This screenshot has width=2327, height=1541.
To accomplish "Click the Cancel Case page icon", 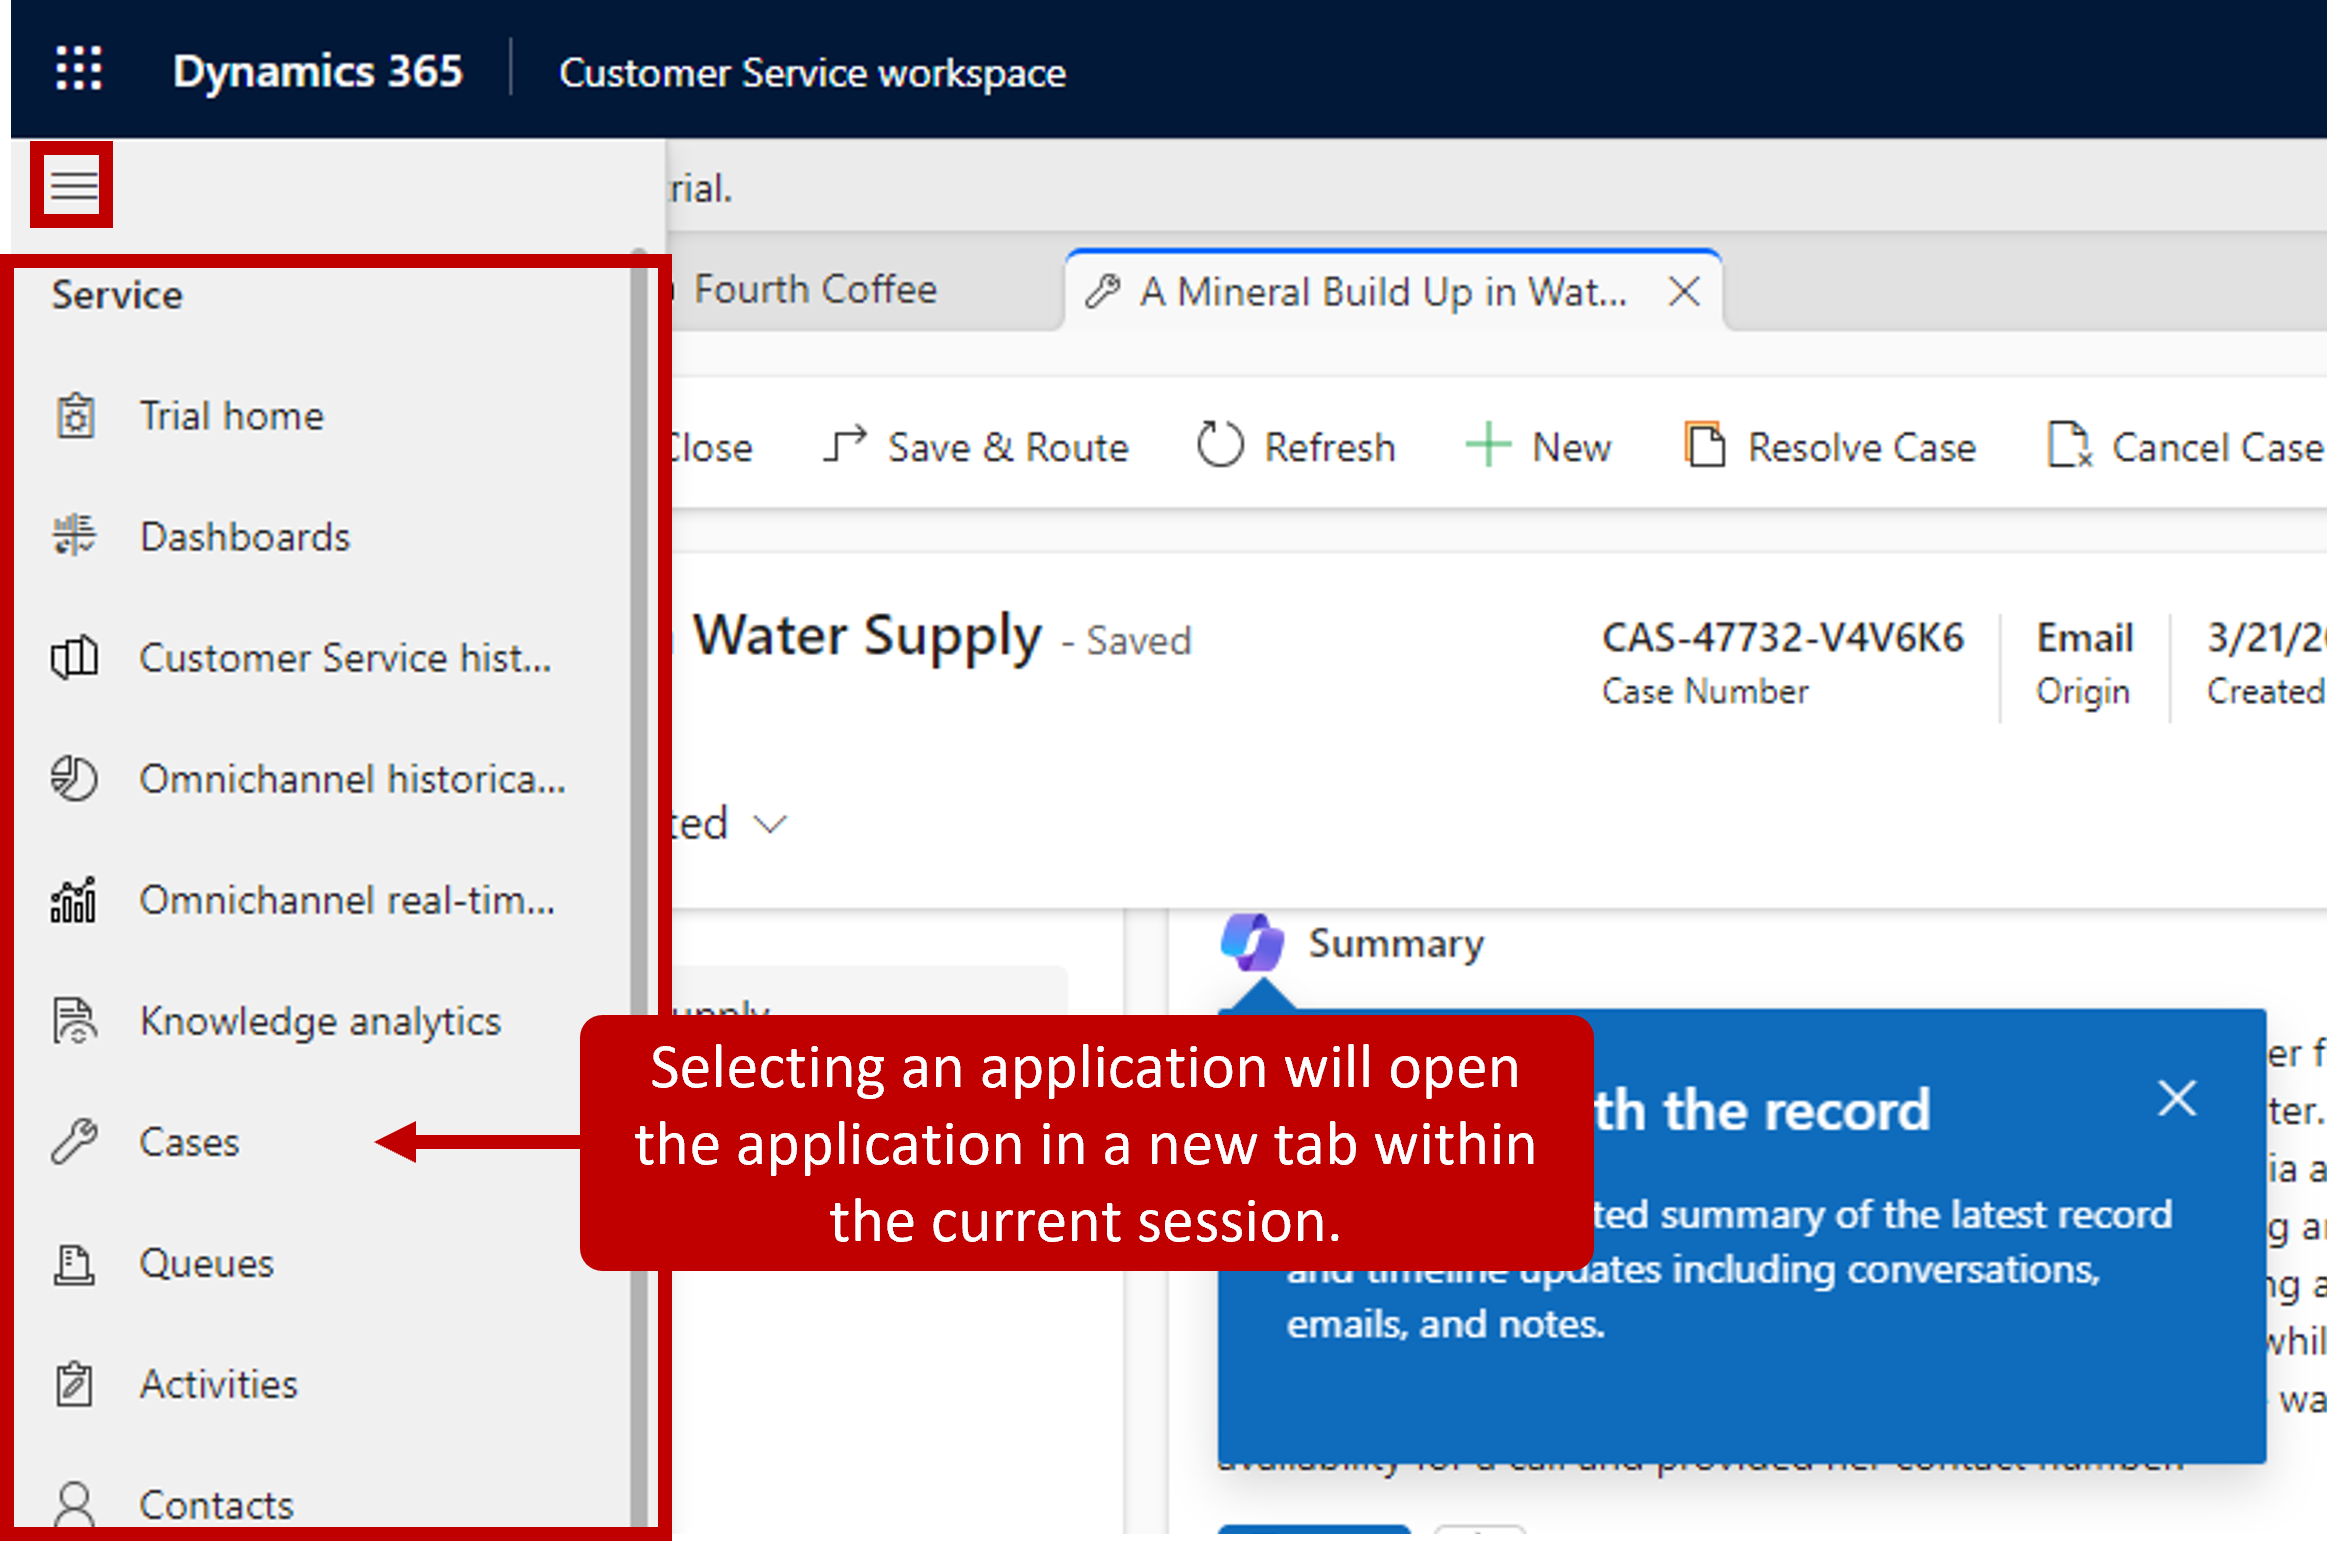I will click(x=2069, y=445).
